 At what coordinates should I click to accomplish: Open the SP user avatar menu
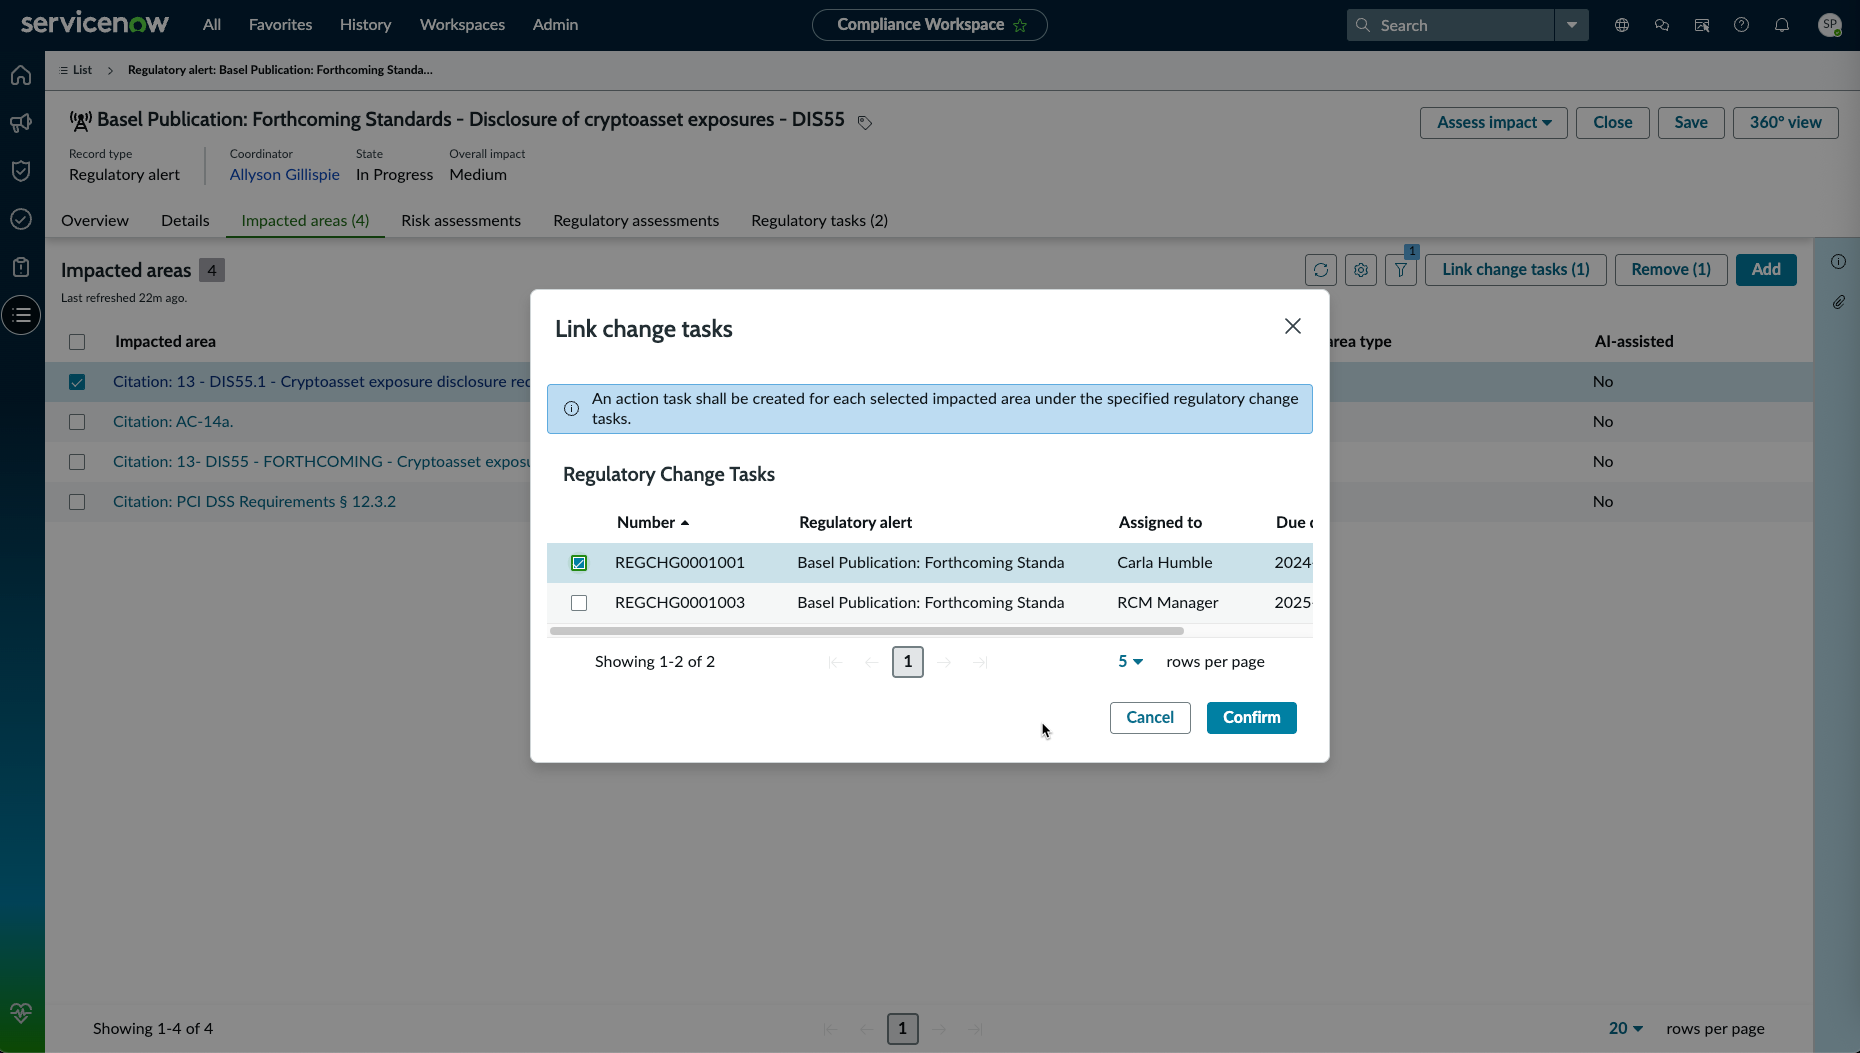pyautogui.click(x=1830, y=25)
